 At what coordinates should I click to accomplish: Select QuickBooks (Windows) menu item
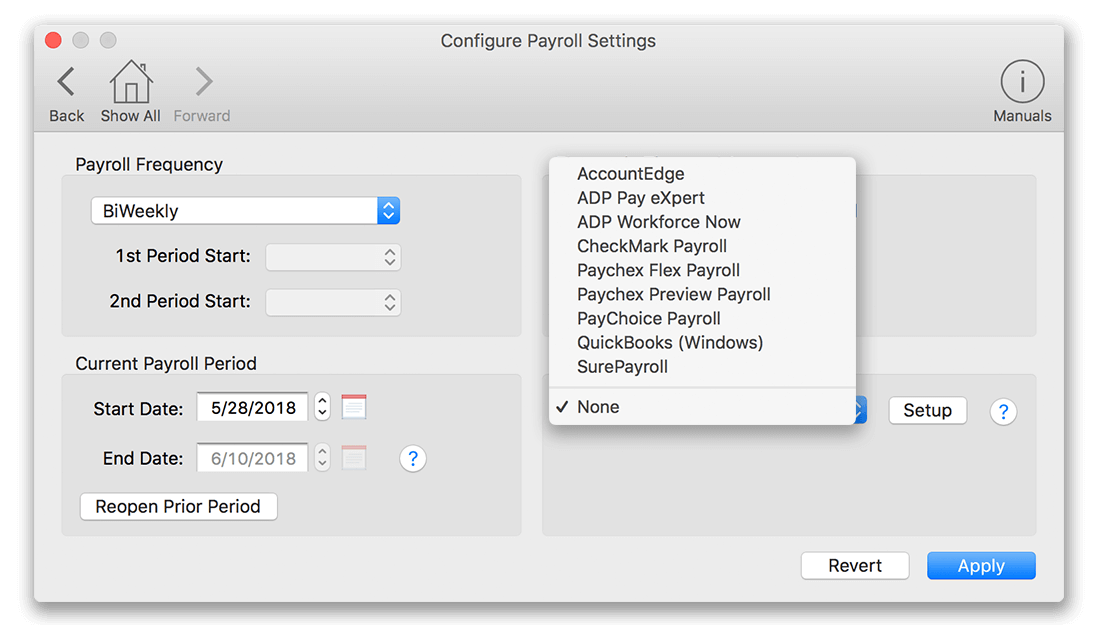[670, 342]
